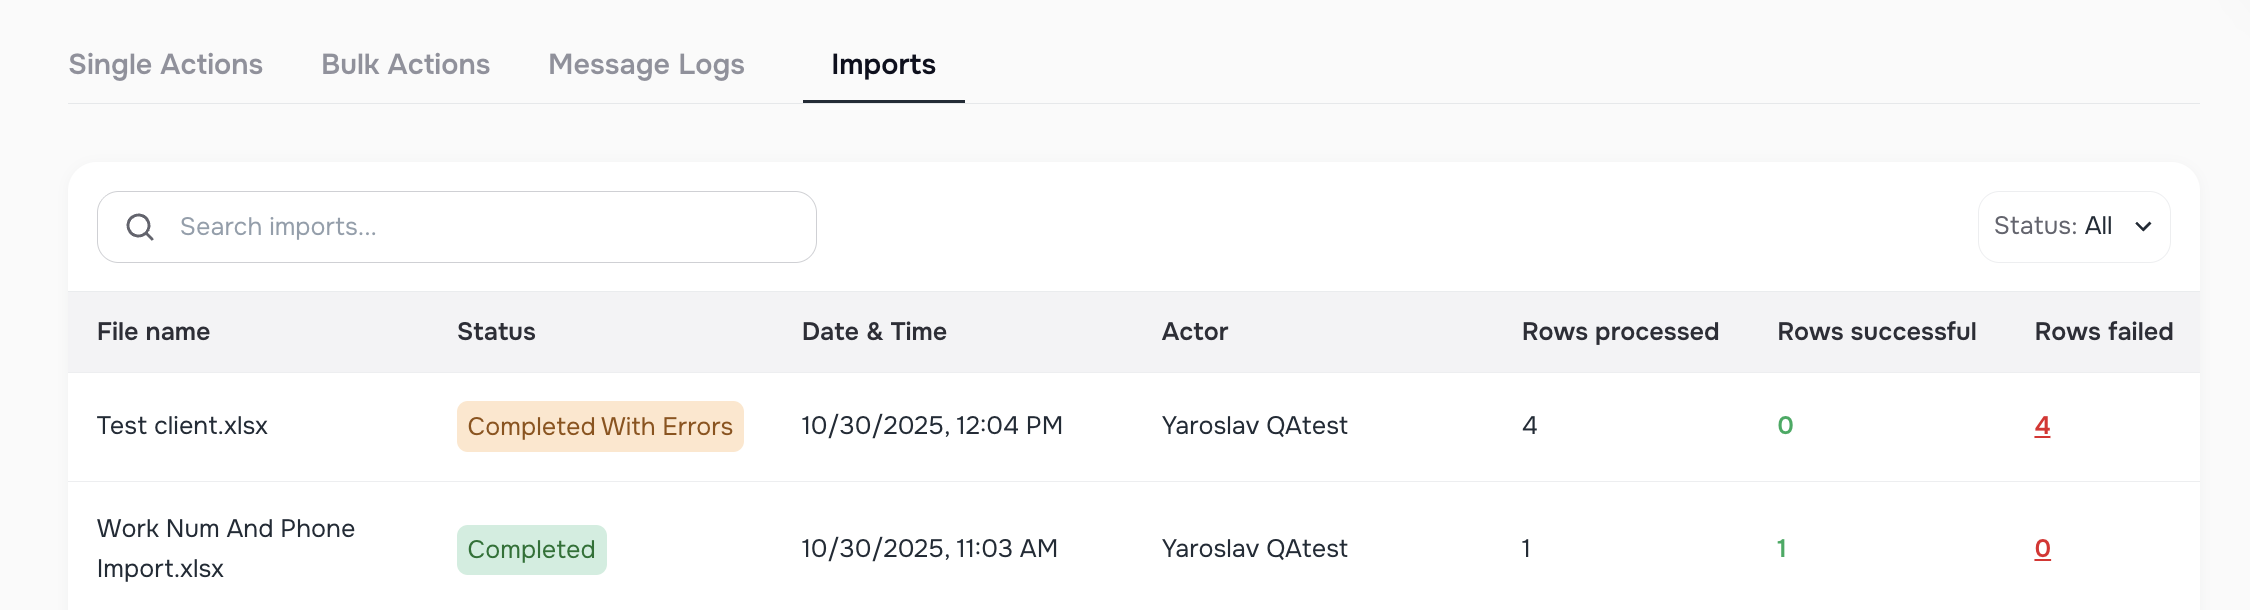Select the Bulk Actions tab
This screenshot has height=610, width=2250.
pyautogui.click(x=404, y=64)
